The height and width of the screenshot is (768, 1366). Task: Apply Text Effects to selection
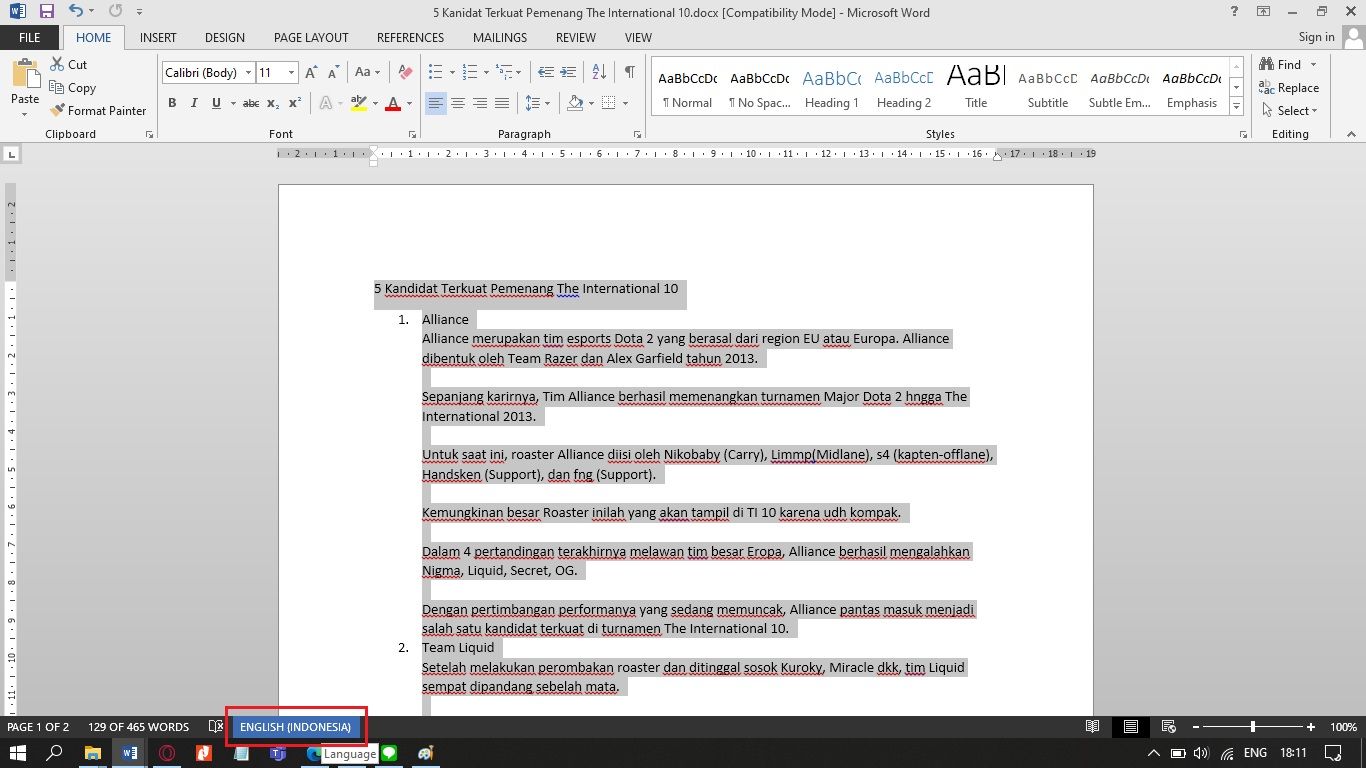[325, 103]
